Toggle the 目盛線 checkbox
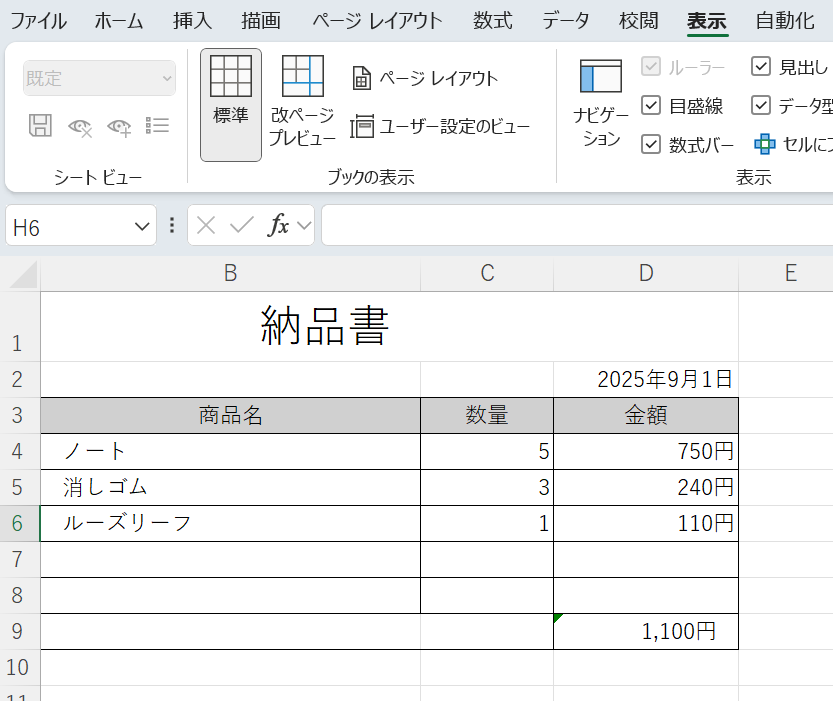The width and height of the screenshot is (833, 701). [651, 105]
